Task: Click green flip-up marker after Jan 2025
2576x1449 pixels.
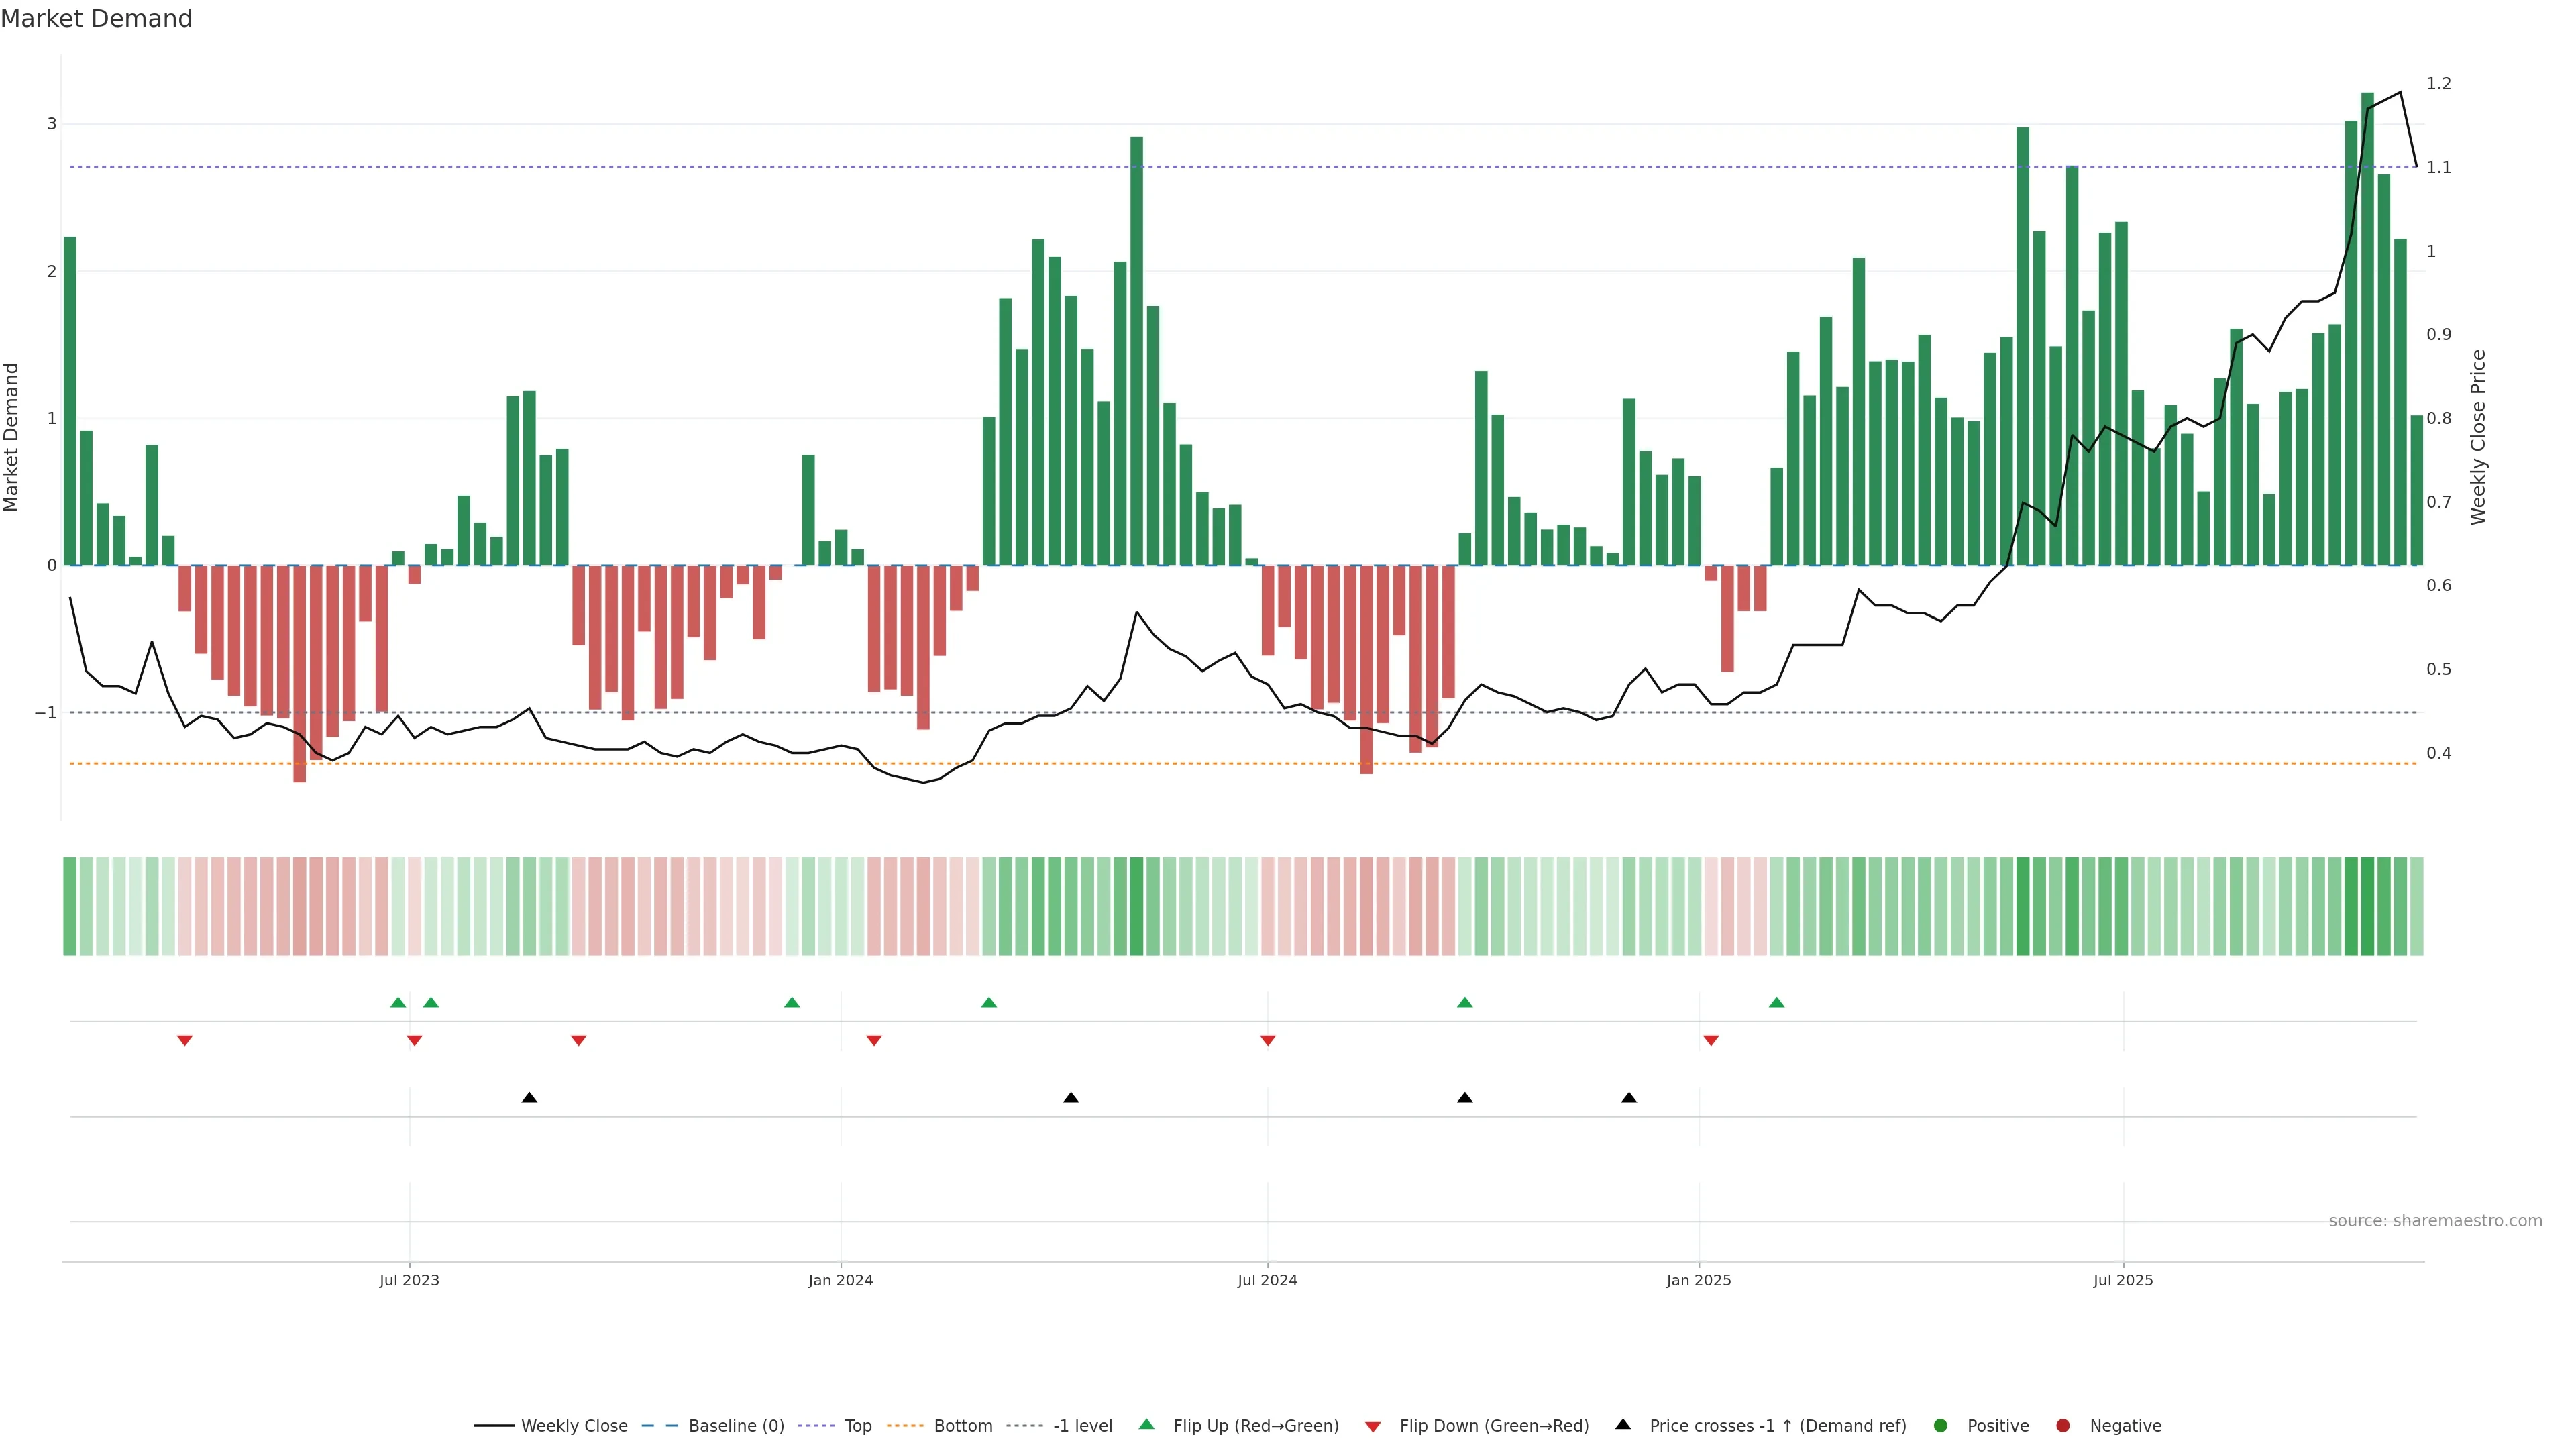Action: click(x=1776, y=1002)
